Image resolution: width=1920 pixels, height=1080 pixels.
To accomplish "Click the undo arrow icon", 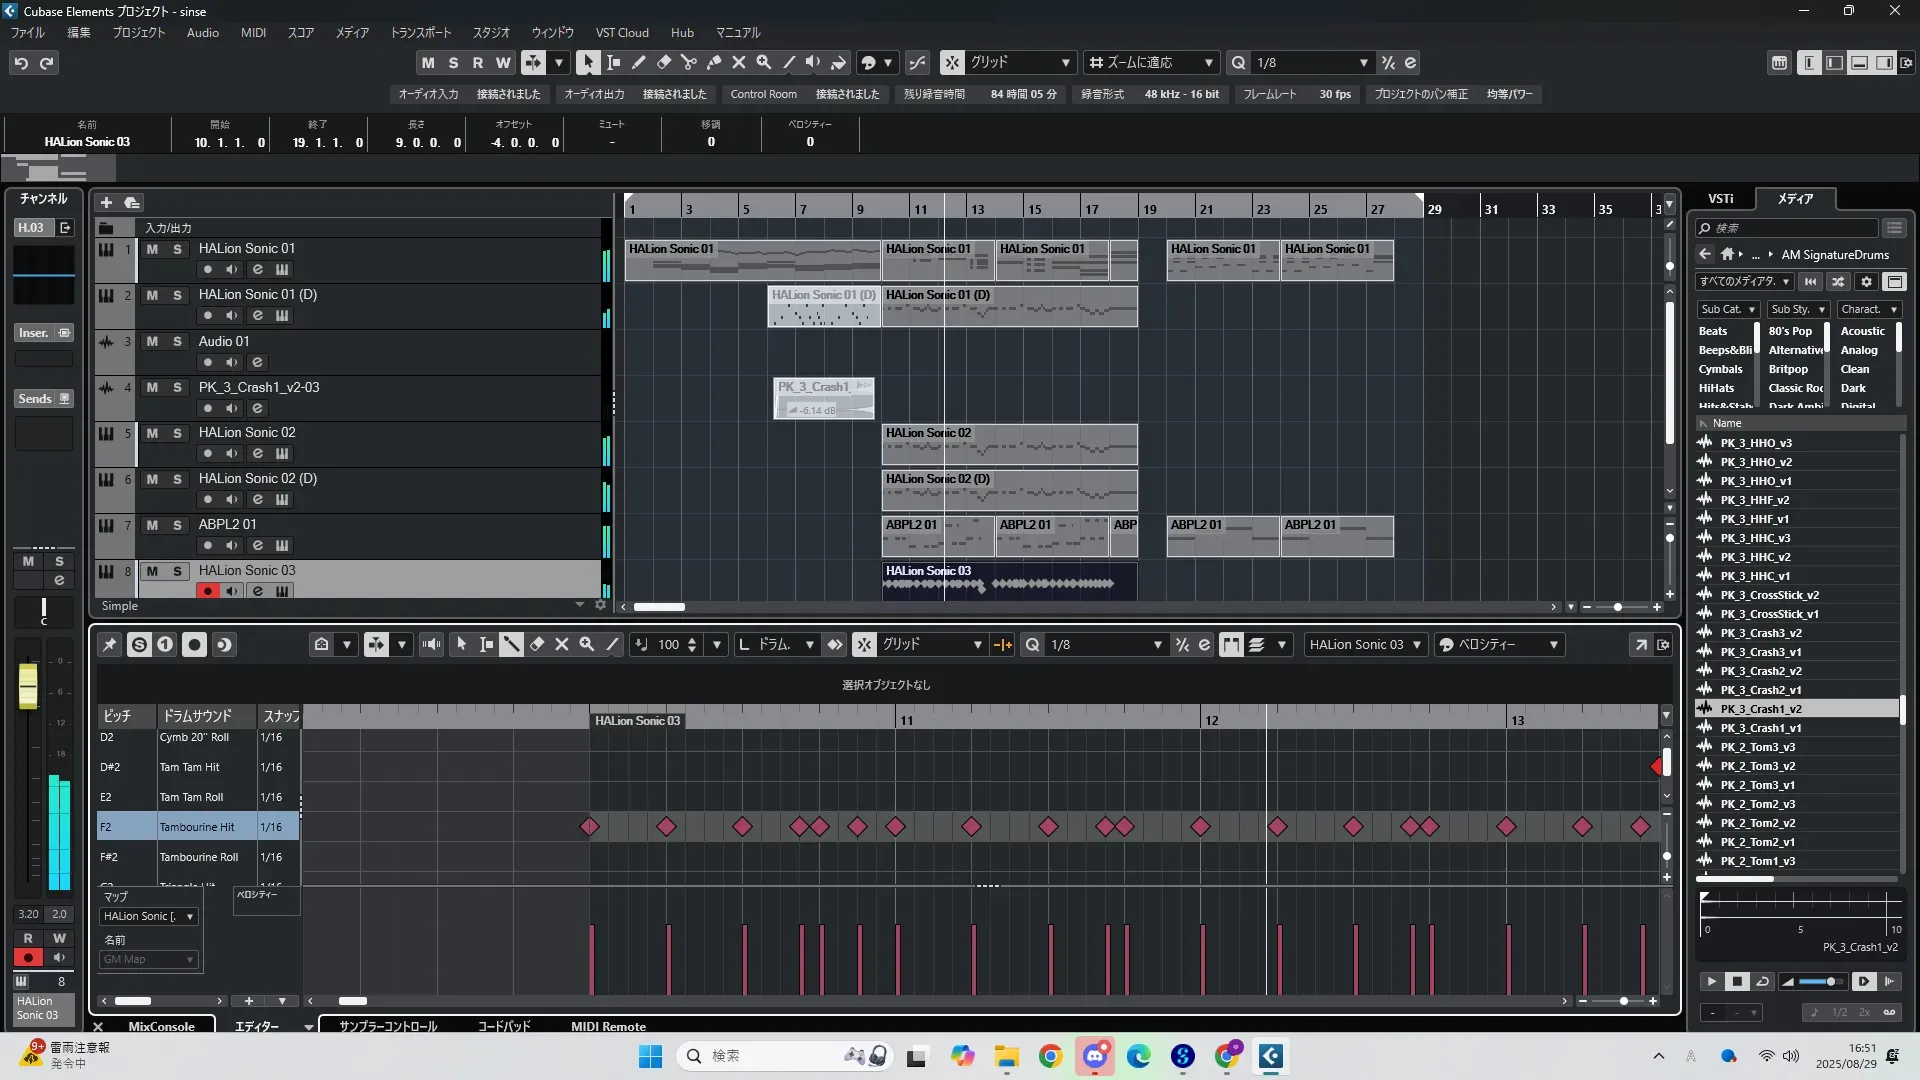I will point(21,63).
